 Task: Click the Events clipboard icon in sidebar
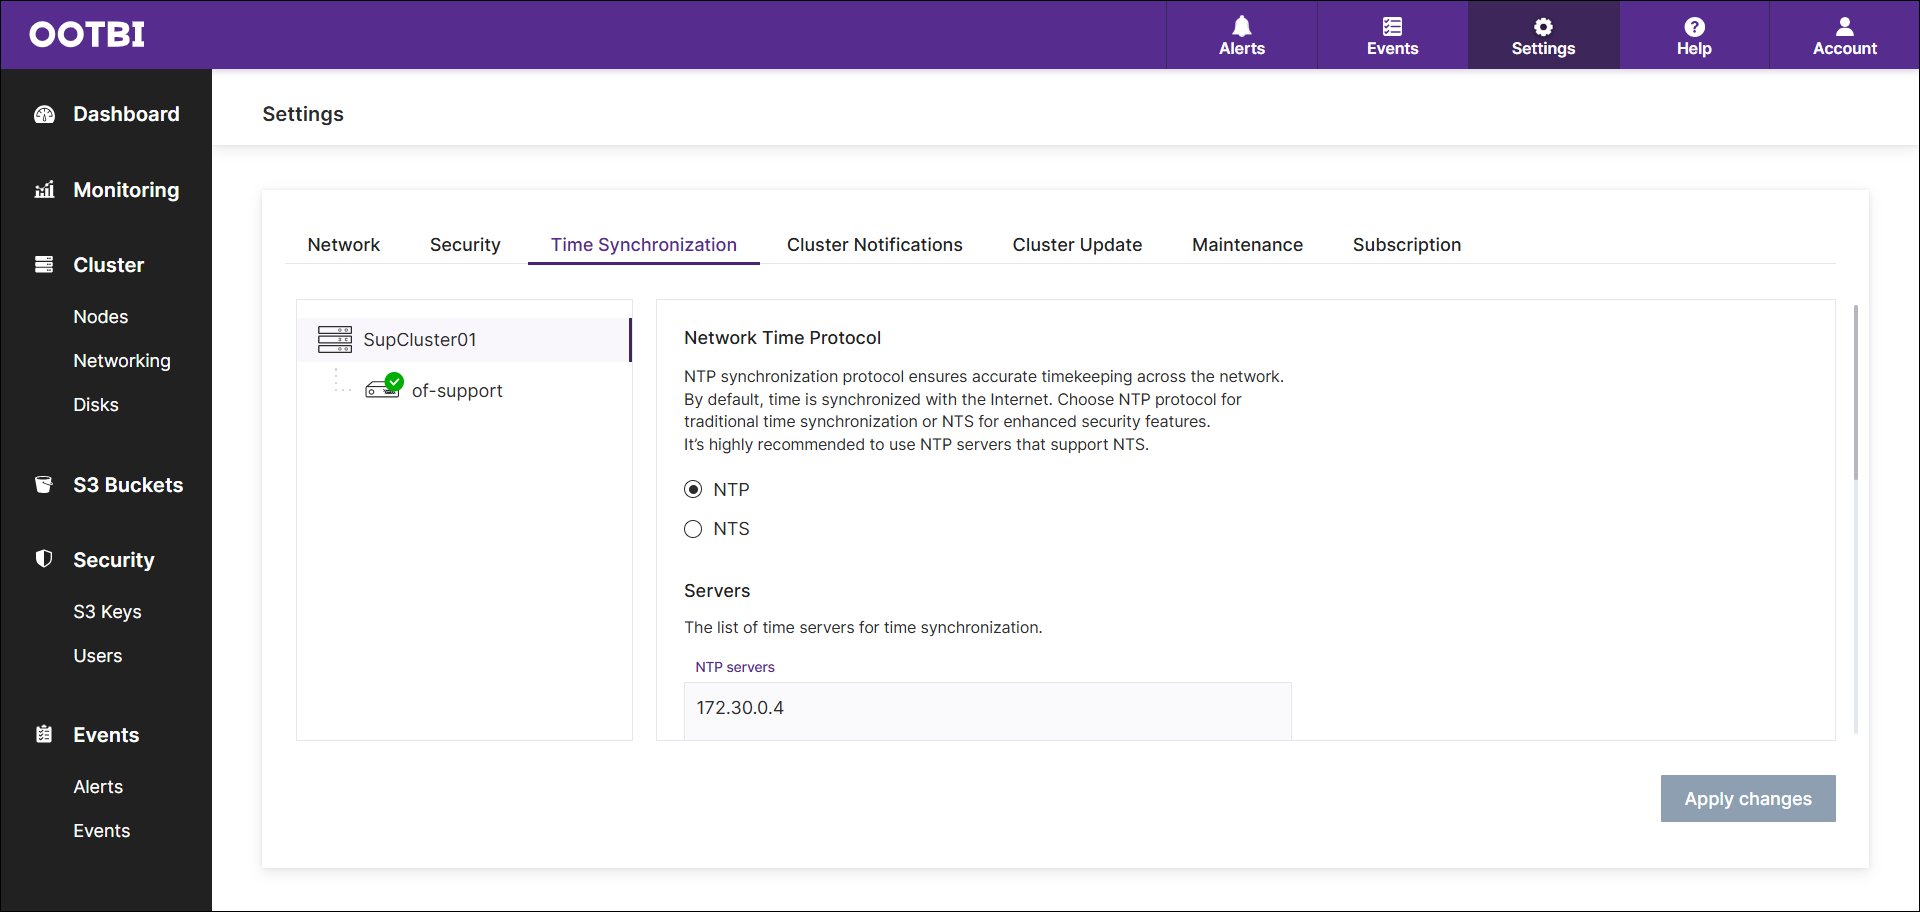click(44, 734)
